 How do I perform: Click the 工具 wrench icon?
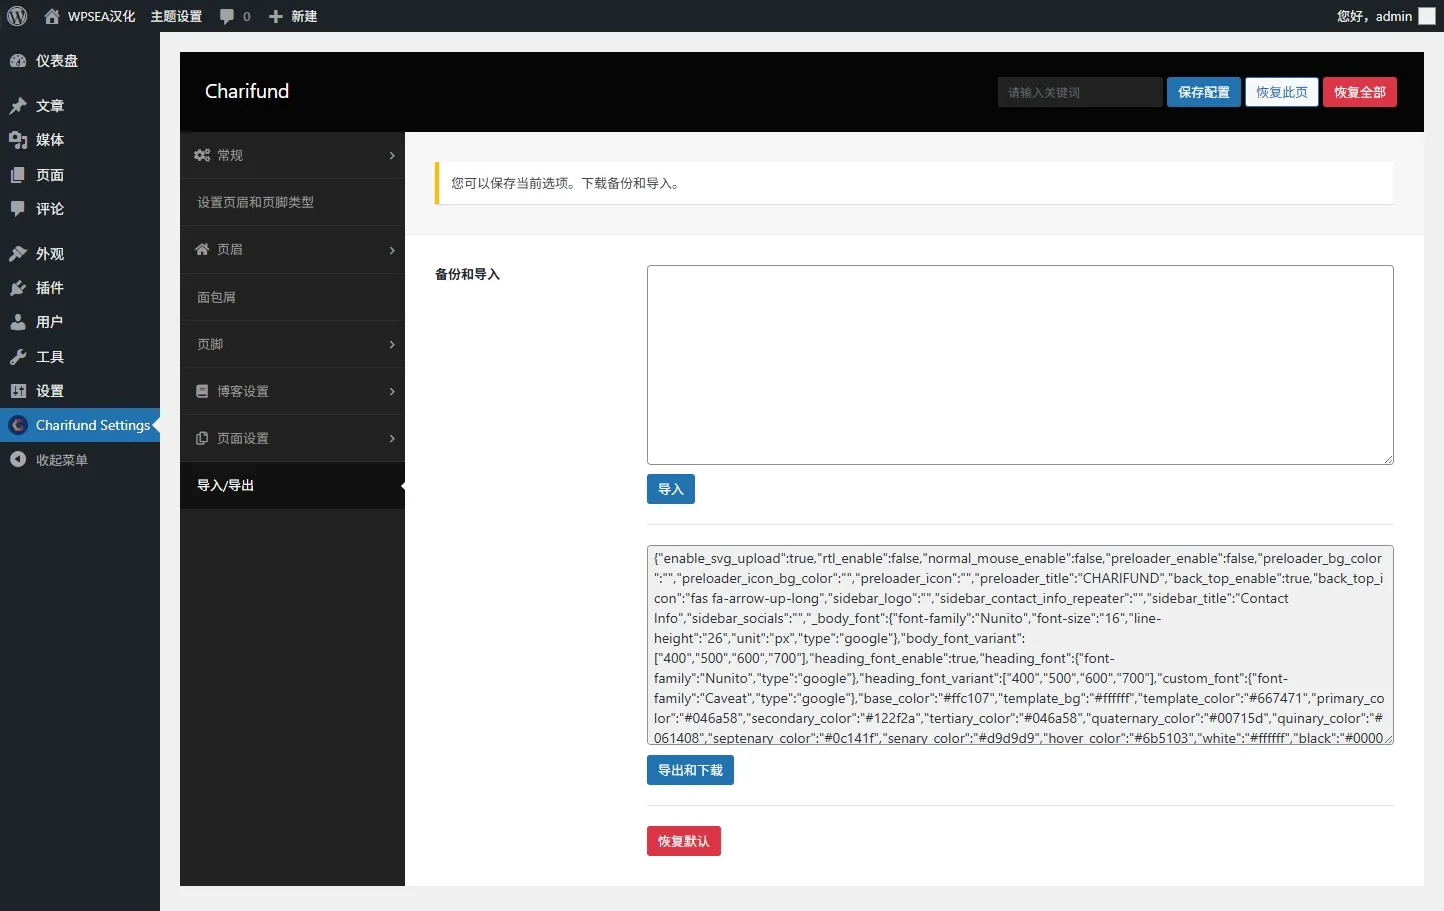pyautogui.click(x=18, y=357)
